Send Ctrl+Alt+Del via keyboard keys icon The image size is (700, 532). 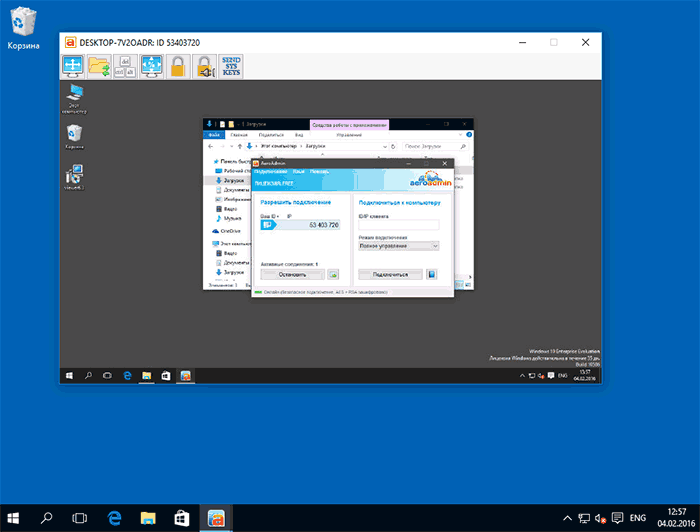[125, 66]
